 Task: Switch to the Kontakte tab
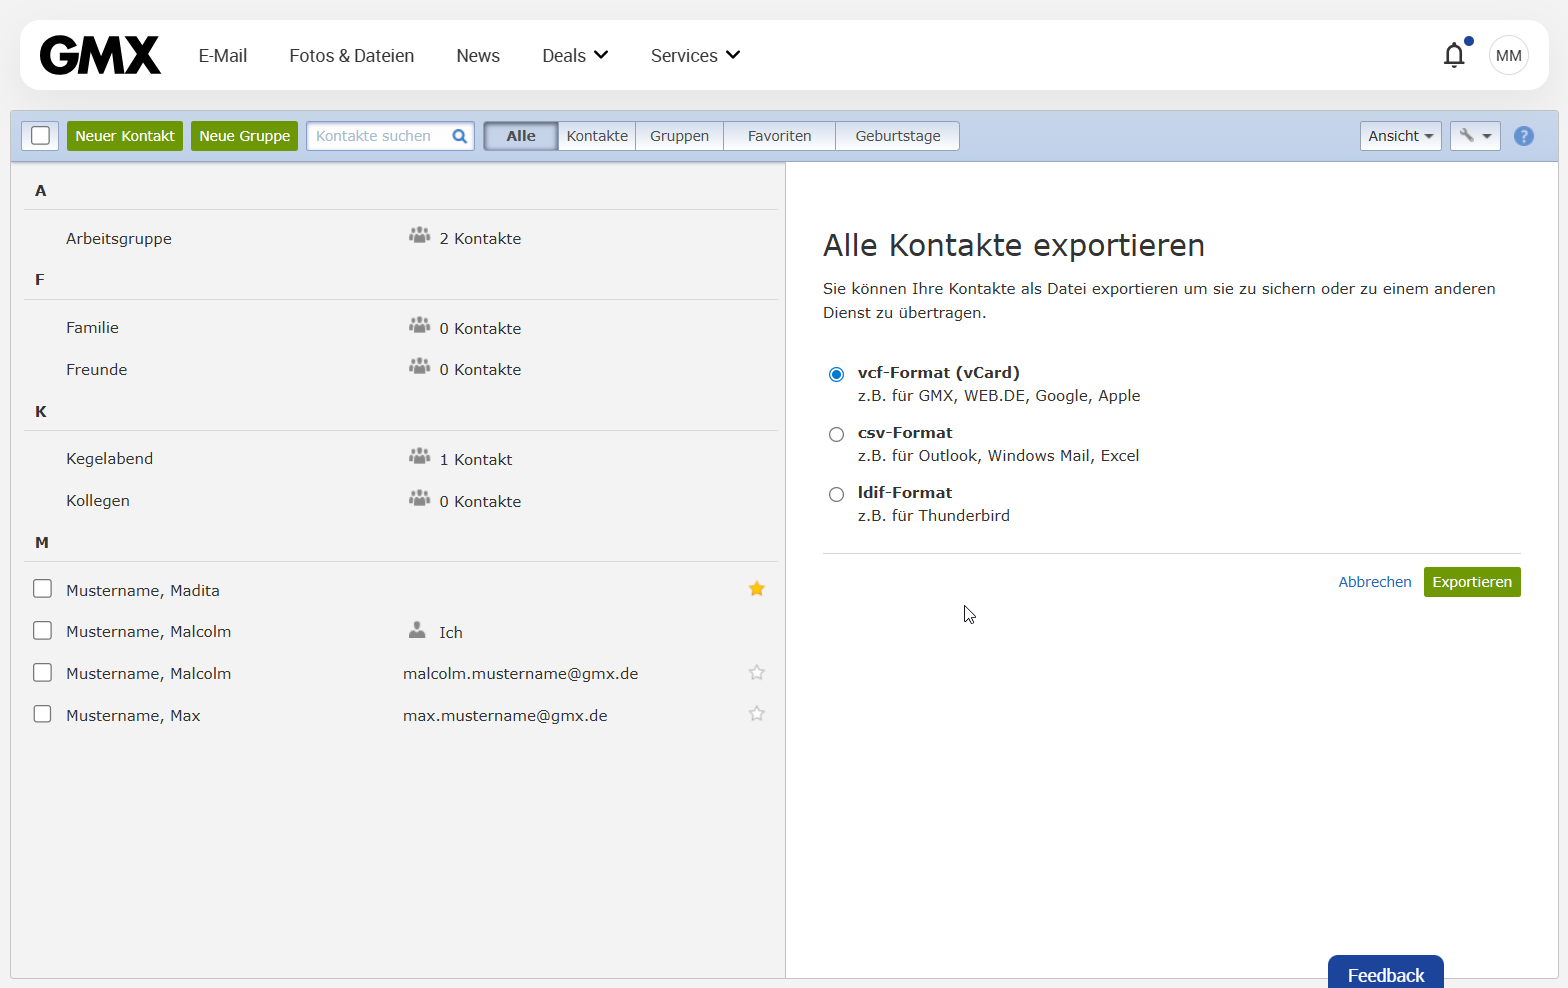coord(597,136)
